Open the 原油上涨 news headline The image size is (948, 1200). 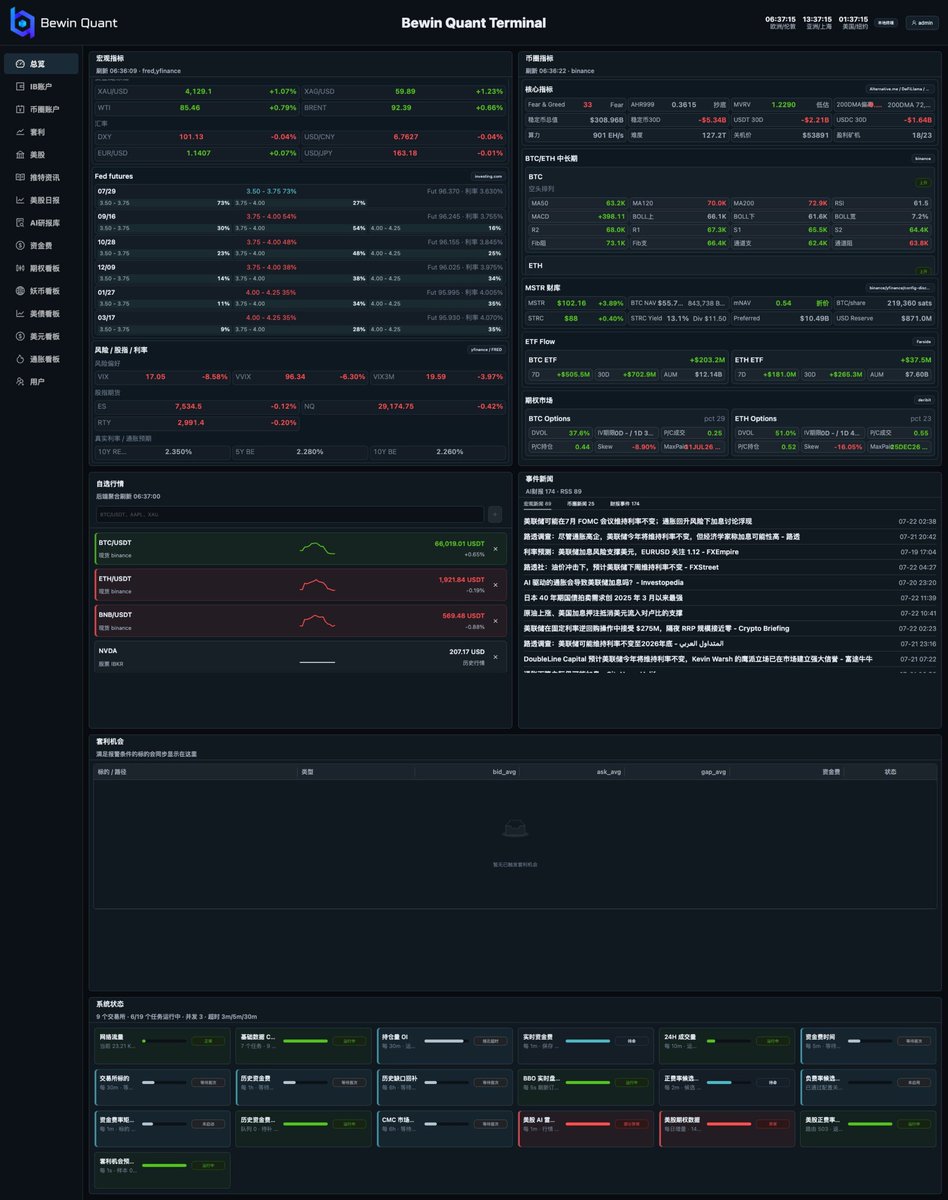coord(603,613)
